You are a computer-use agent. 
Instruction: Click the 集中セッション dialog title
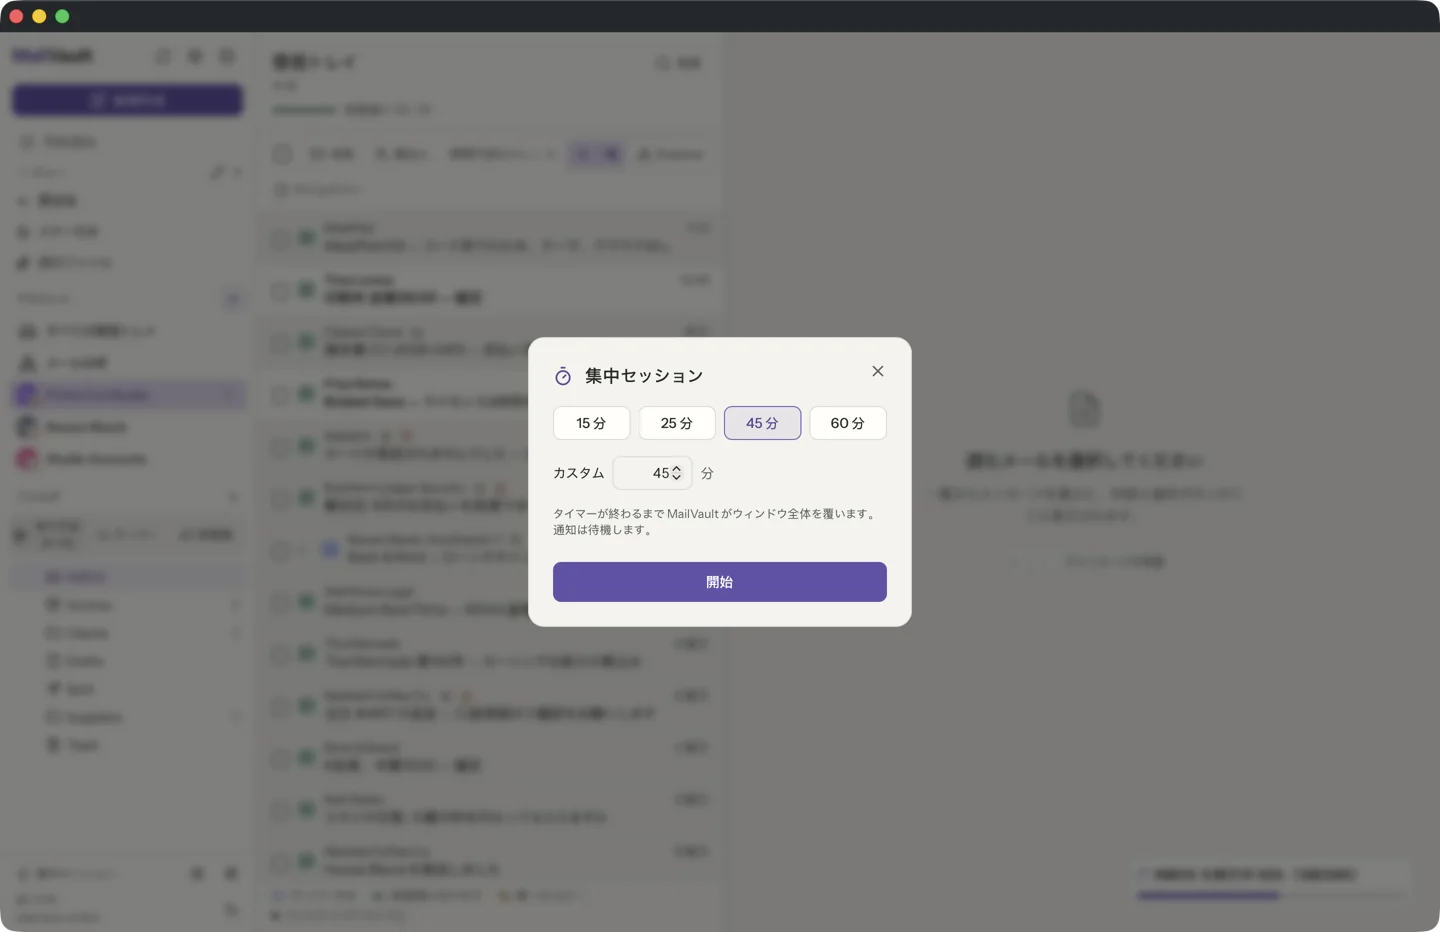pyautogui.click(x=644, y=376)
